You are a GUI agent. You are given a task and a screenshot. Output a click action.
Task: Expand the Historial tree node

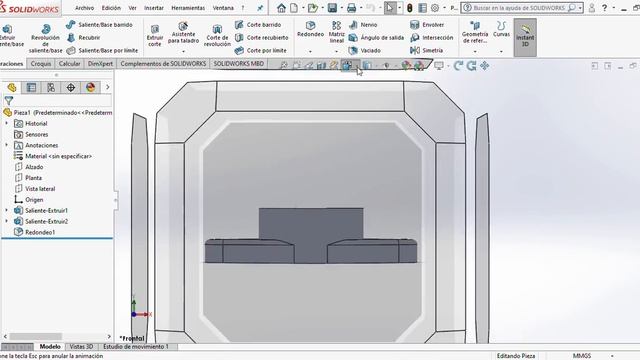pos(7,123)
